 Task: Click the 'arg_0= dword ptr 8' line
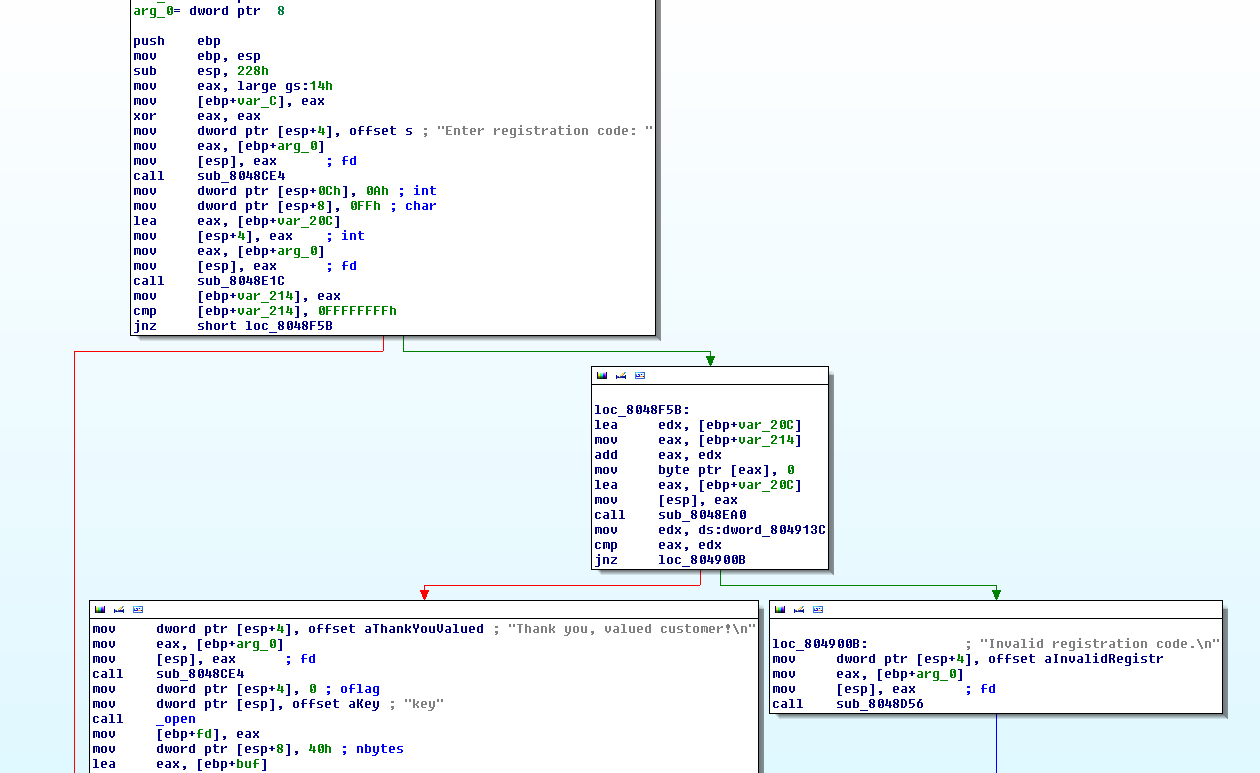coord(209,11)
